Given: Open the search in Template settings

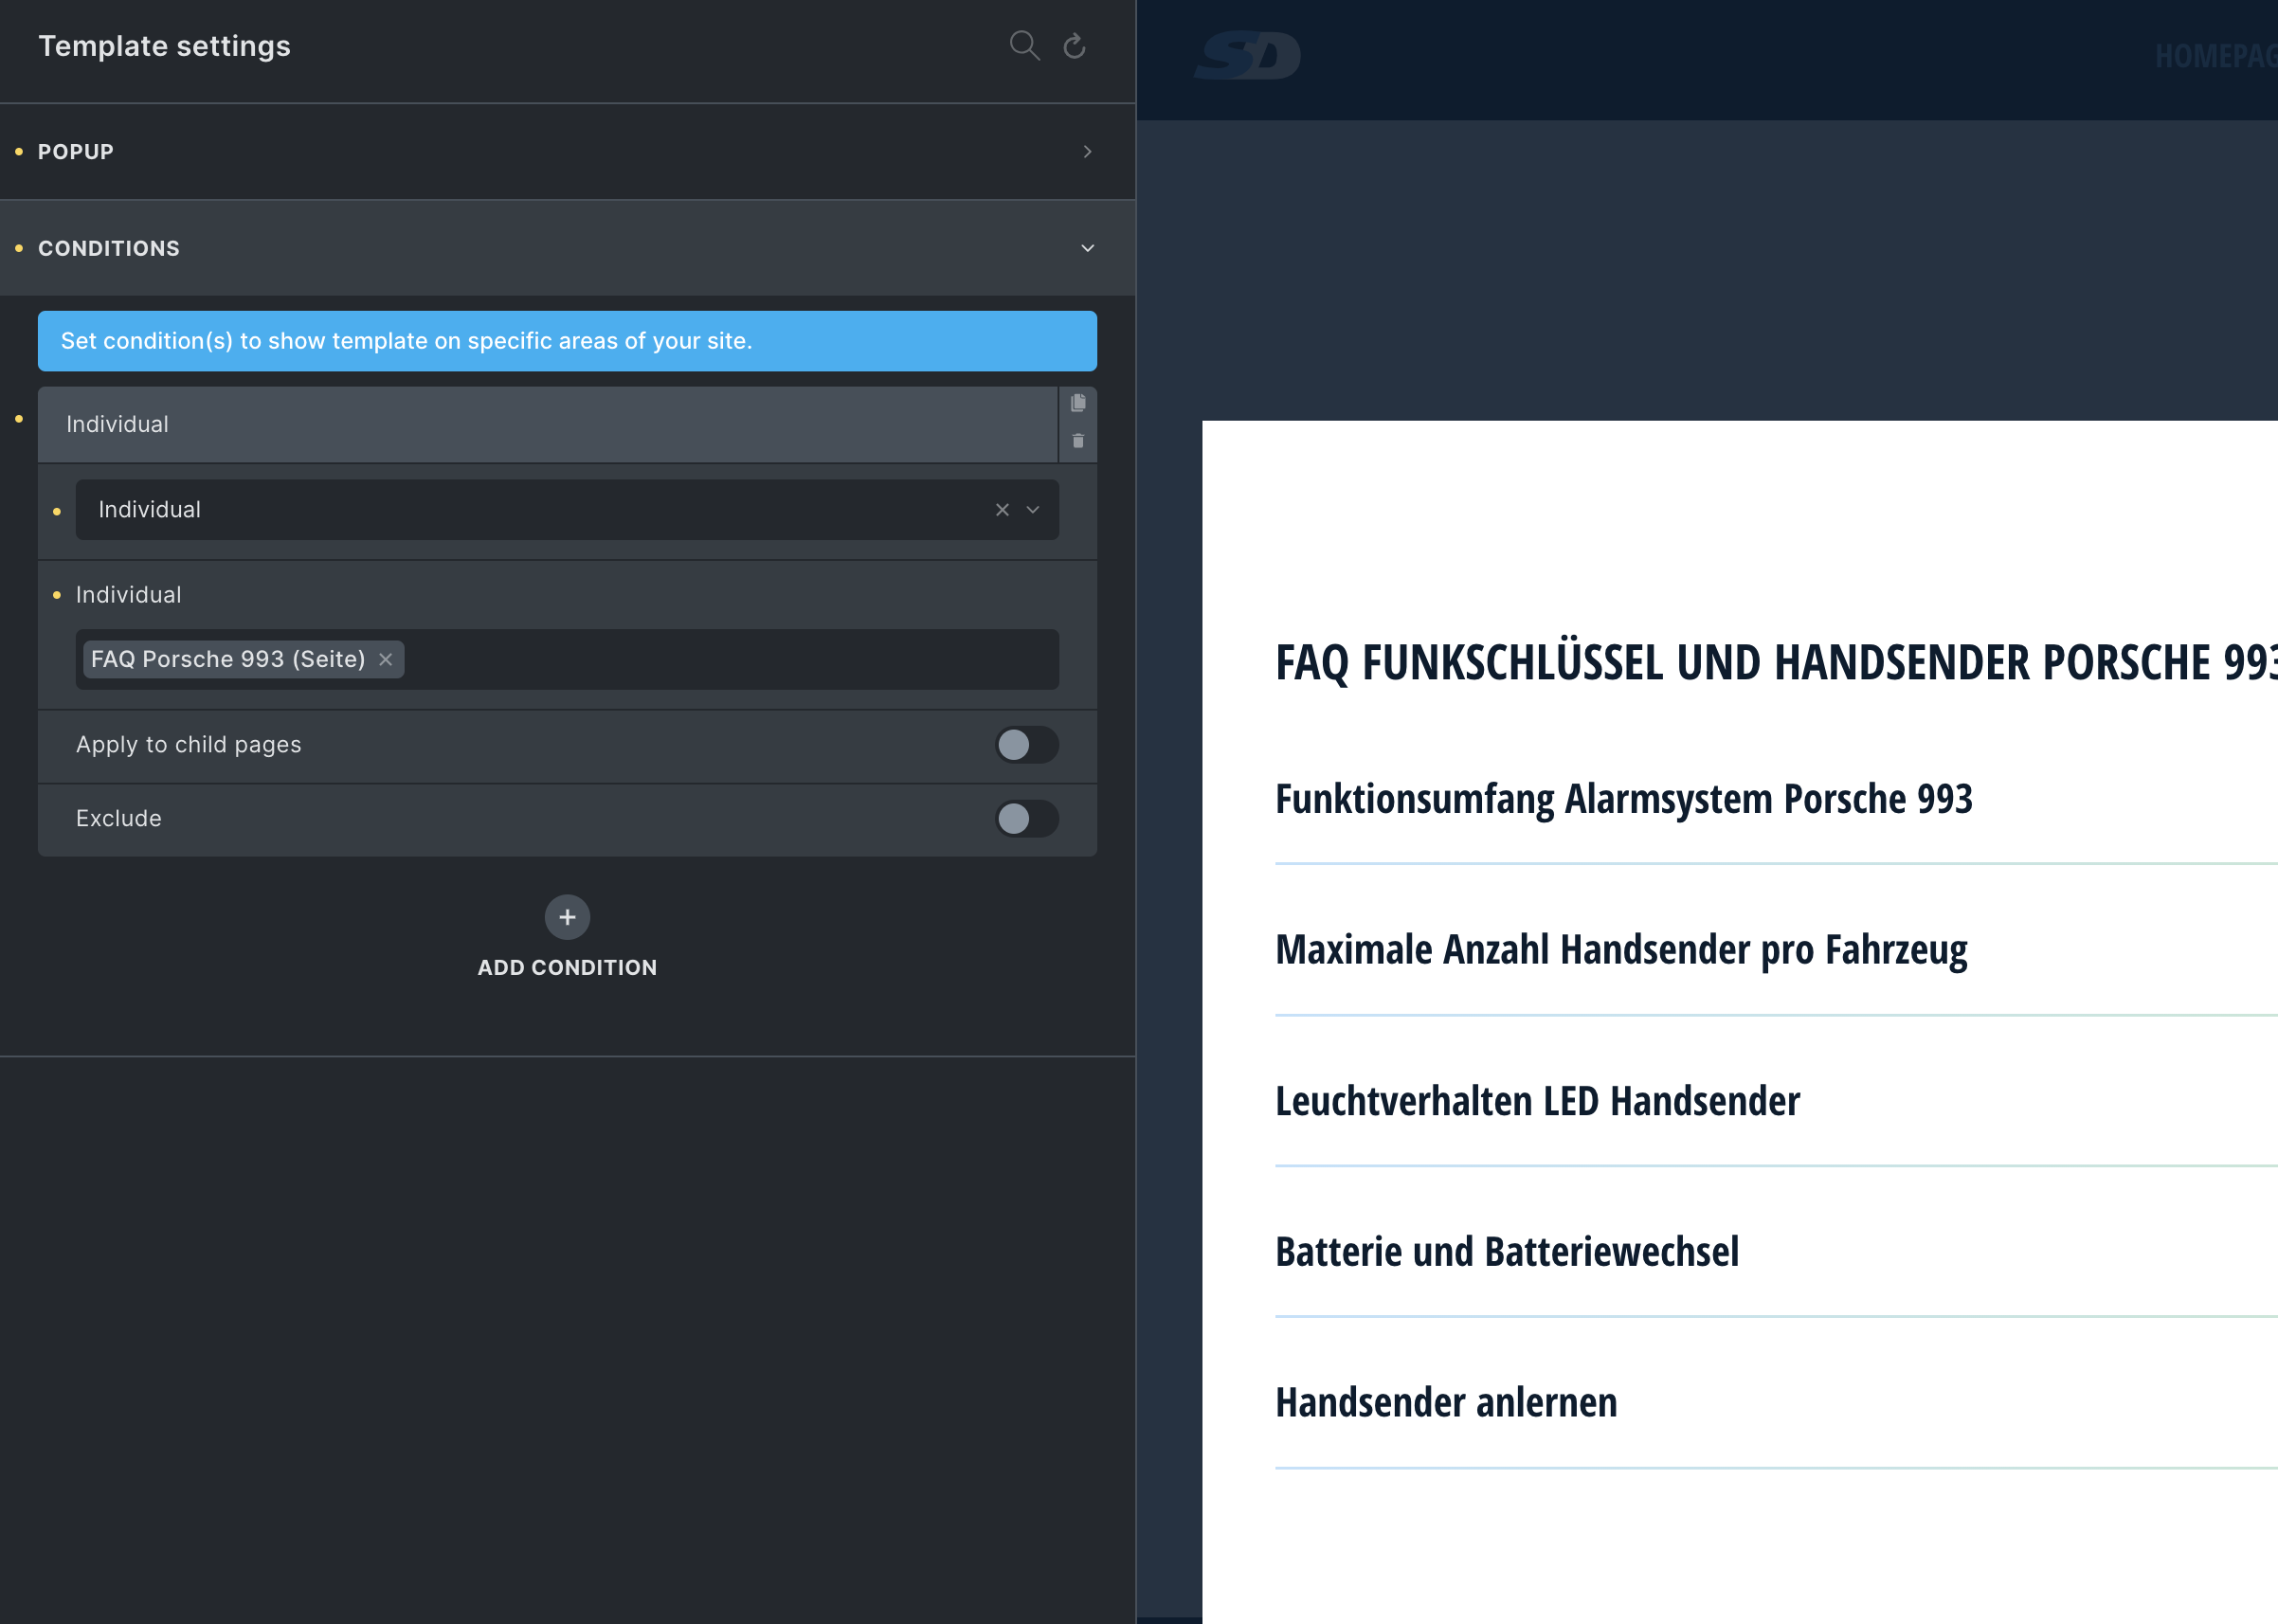Looking at the screenshot, I should 1024,46.
